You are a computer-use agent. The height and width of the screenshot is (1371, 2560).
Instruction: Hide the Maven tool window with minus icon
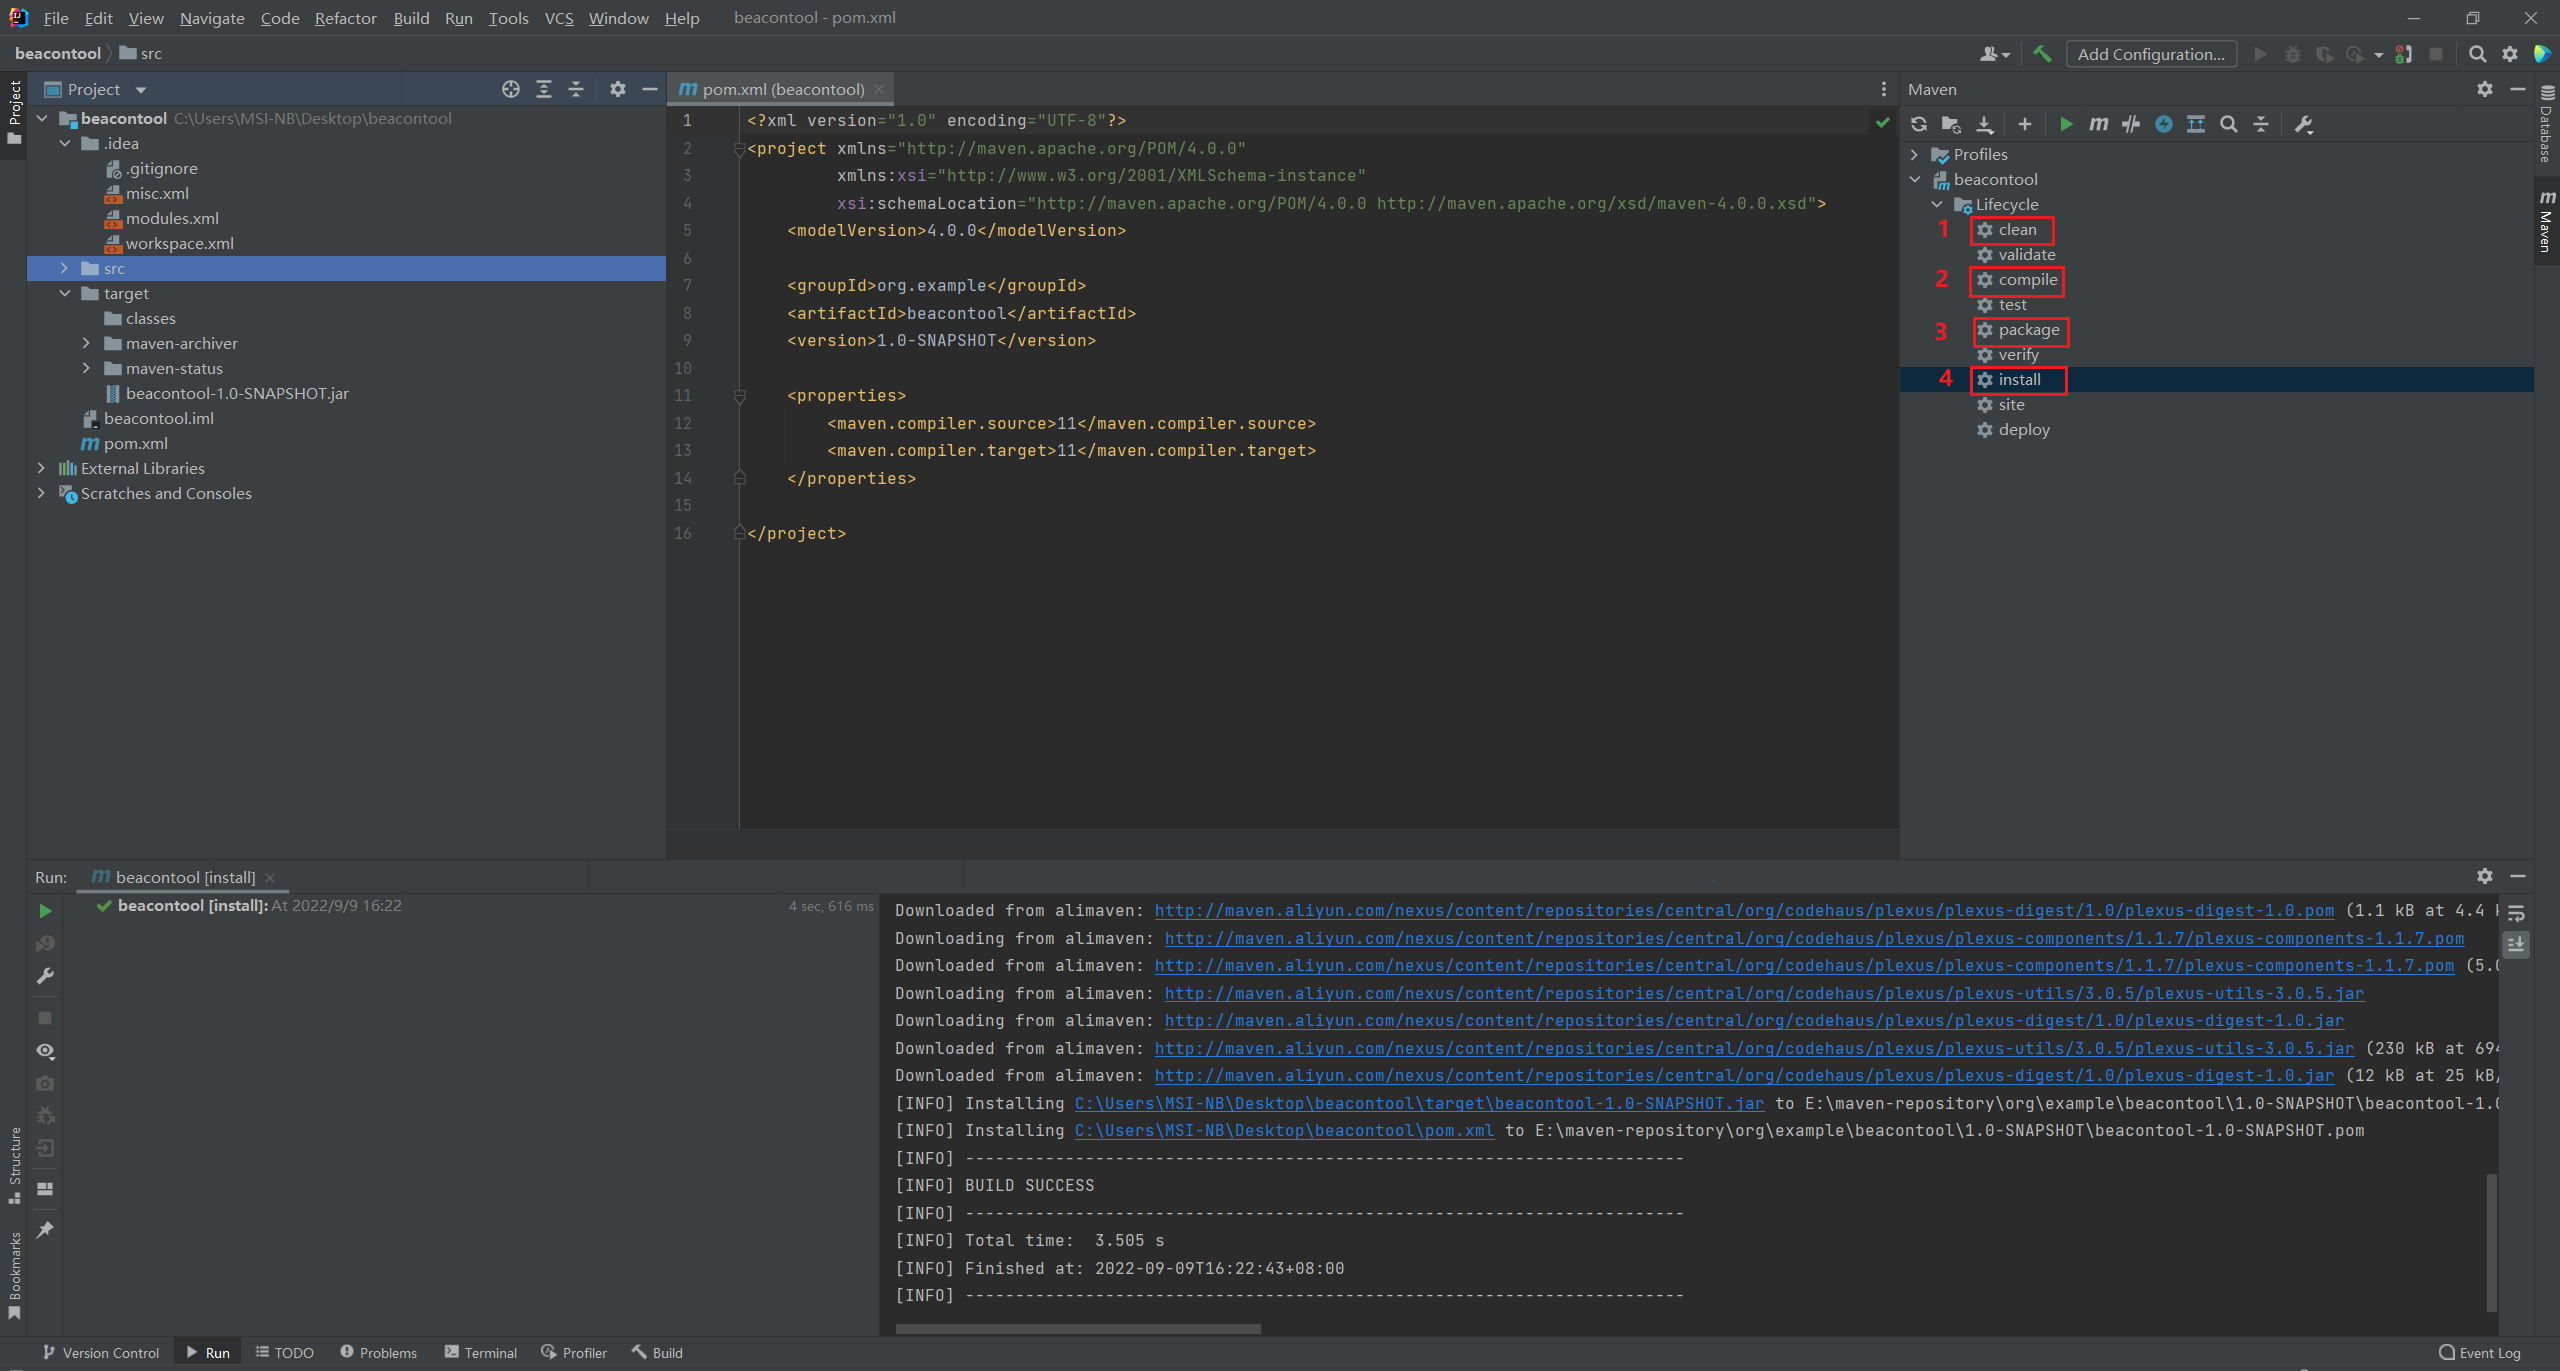coord(2518,89)
